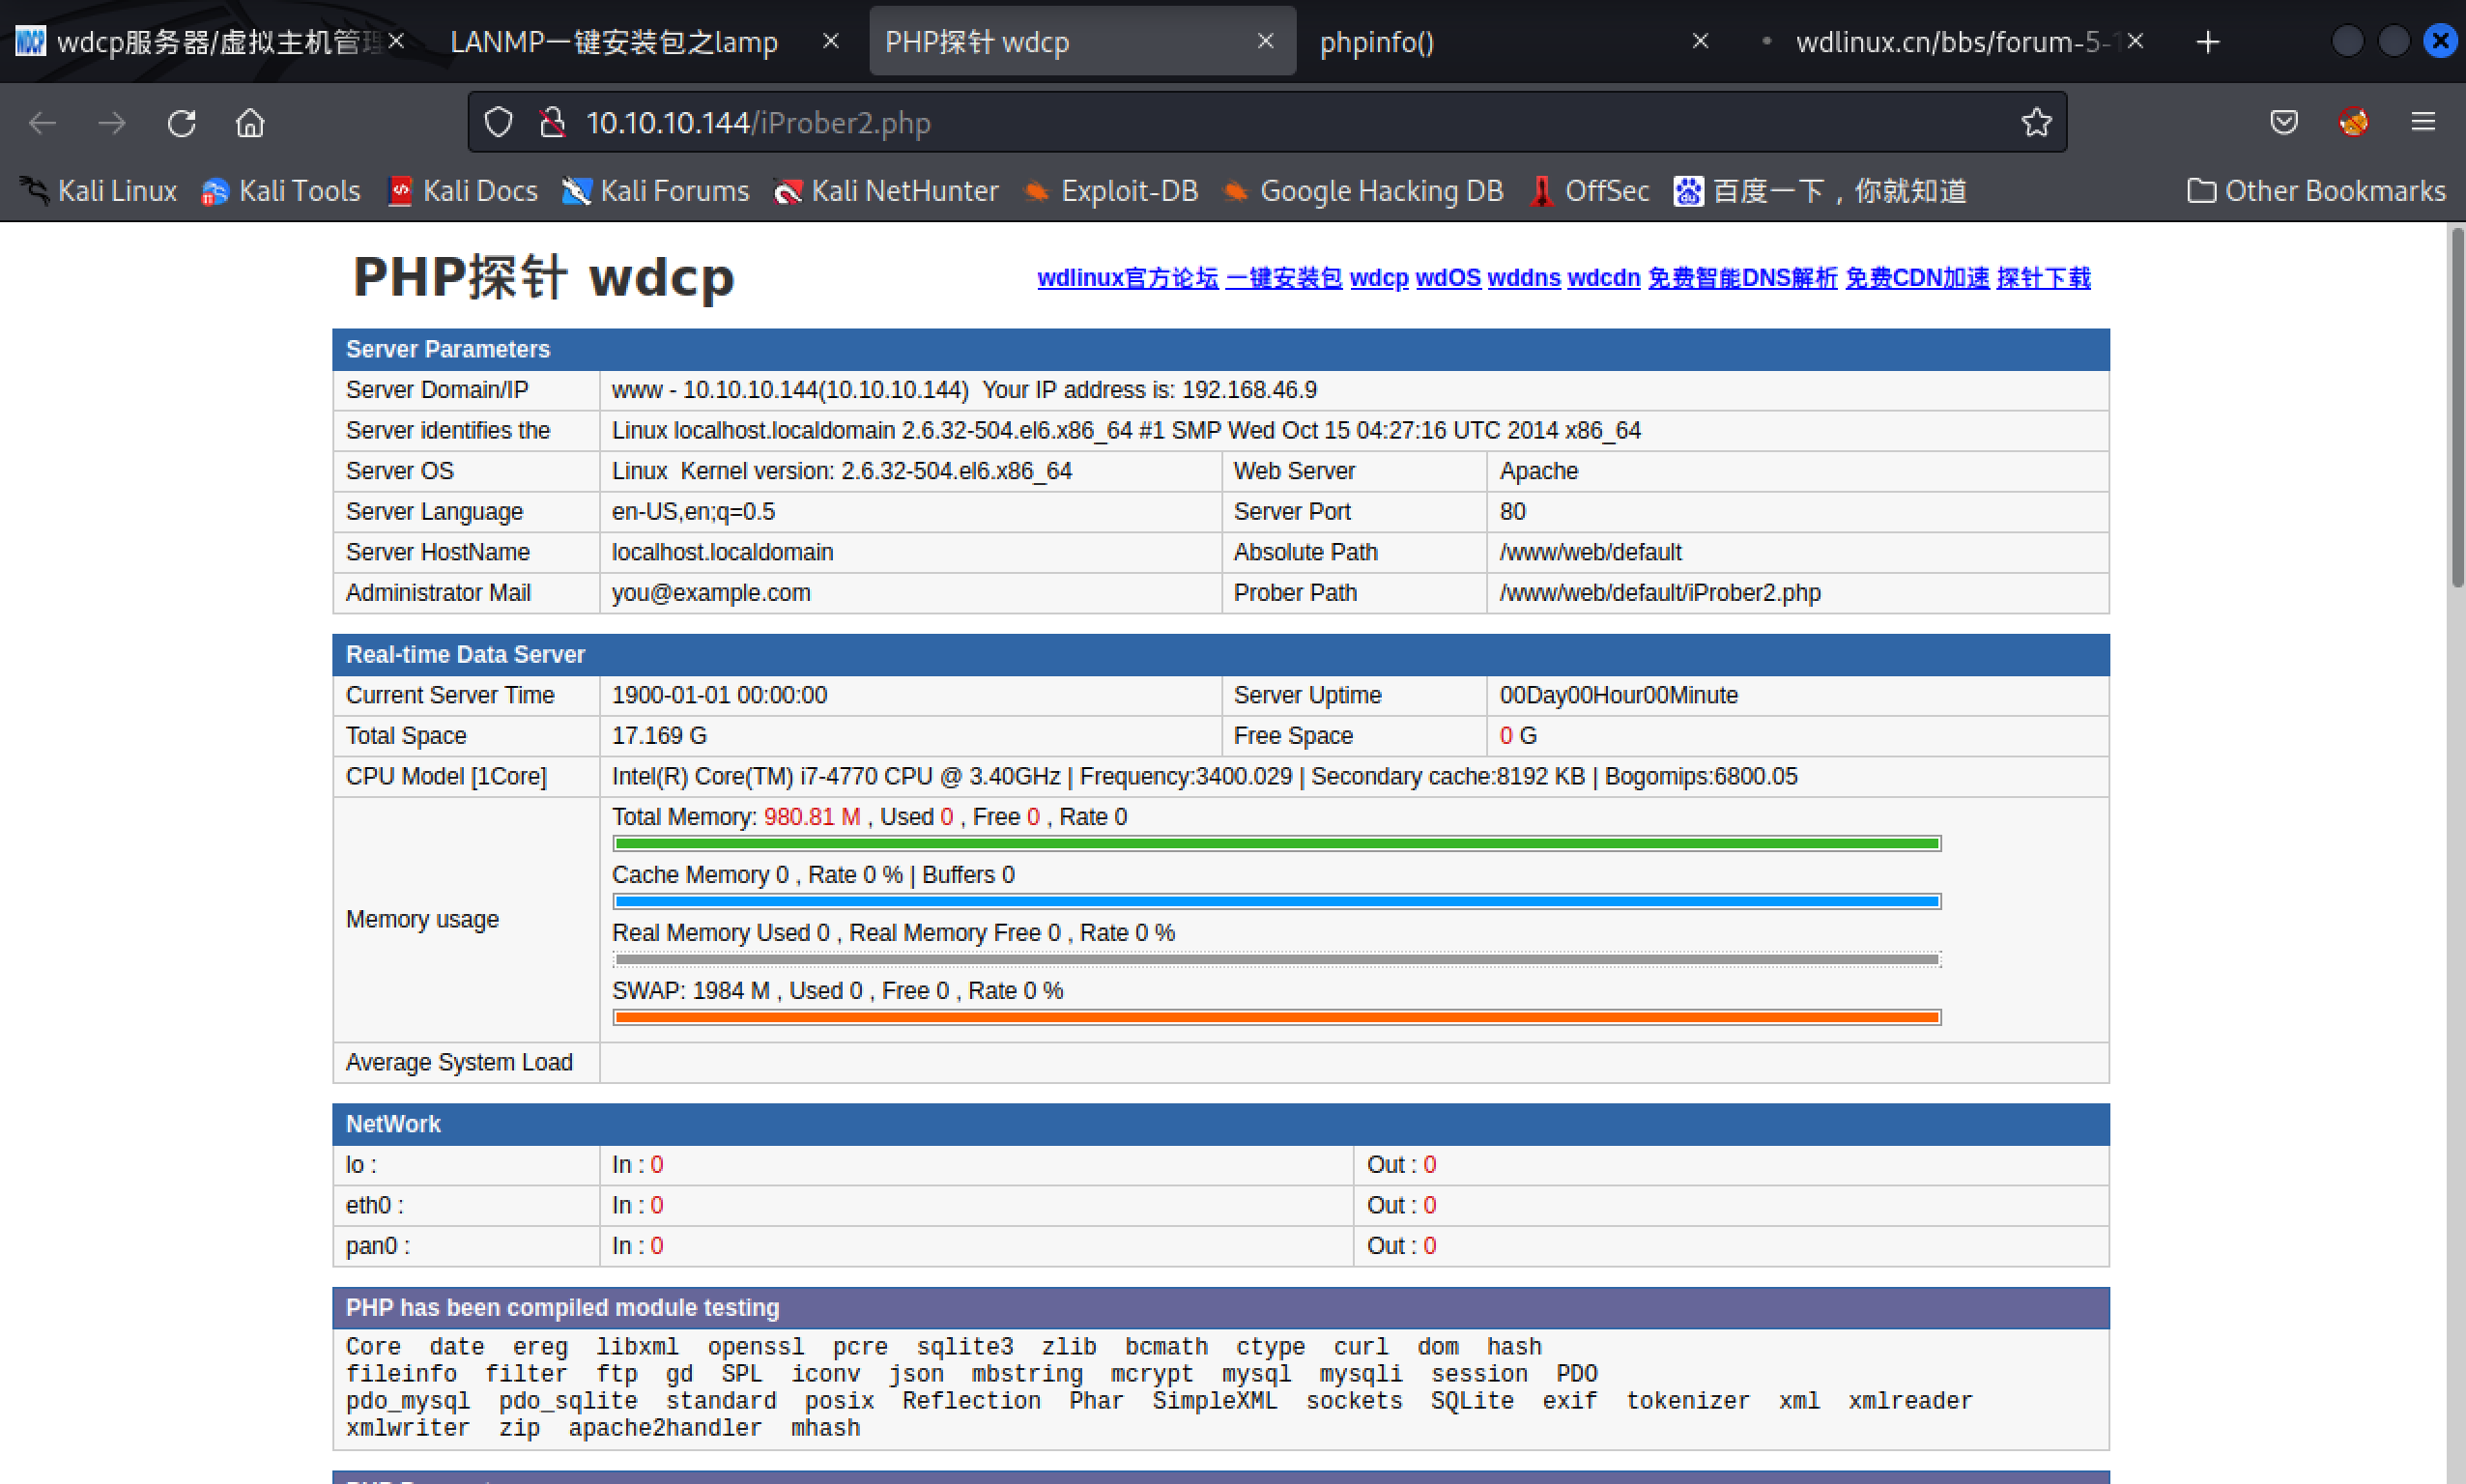2466x1484 pixels.
Task: Click the orange extension icon in toolbar
Action: tap(2353, 123)
